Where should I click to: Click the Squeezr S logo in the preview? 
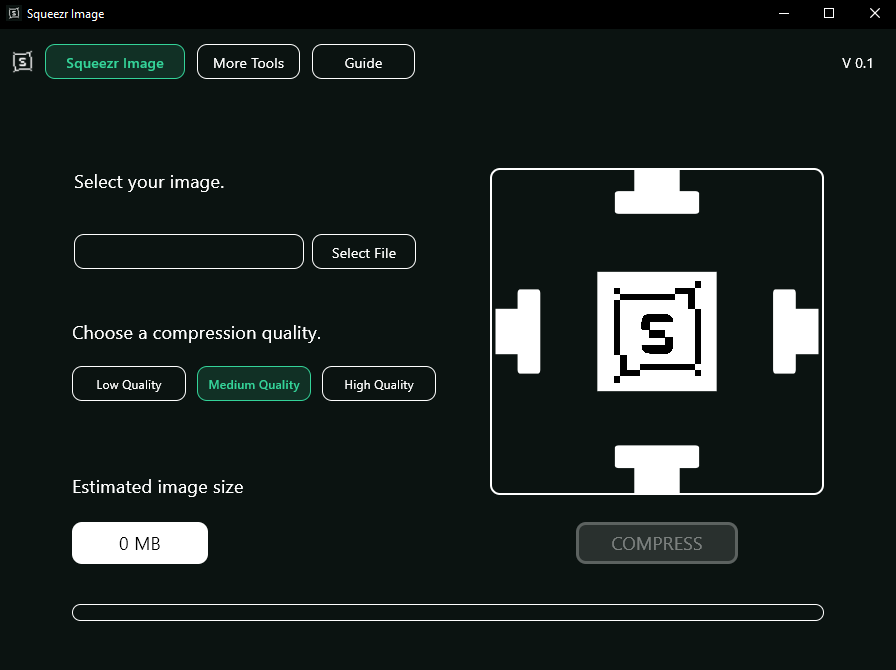tap(657, 332)
